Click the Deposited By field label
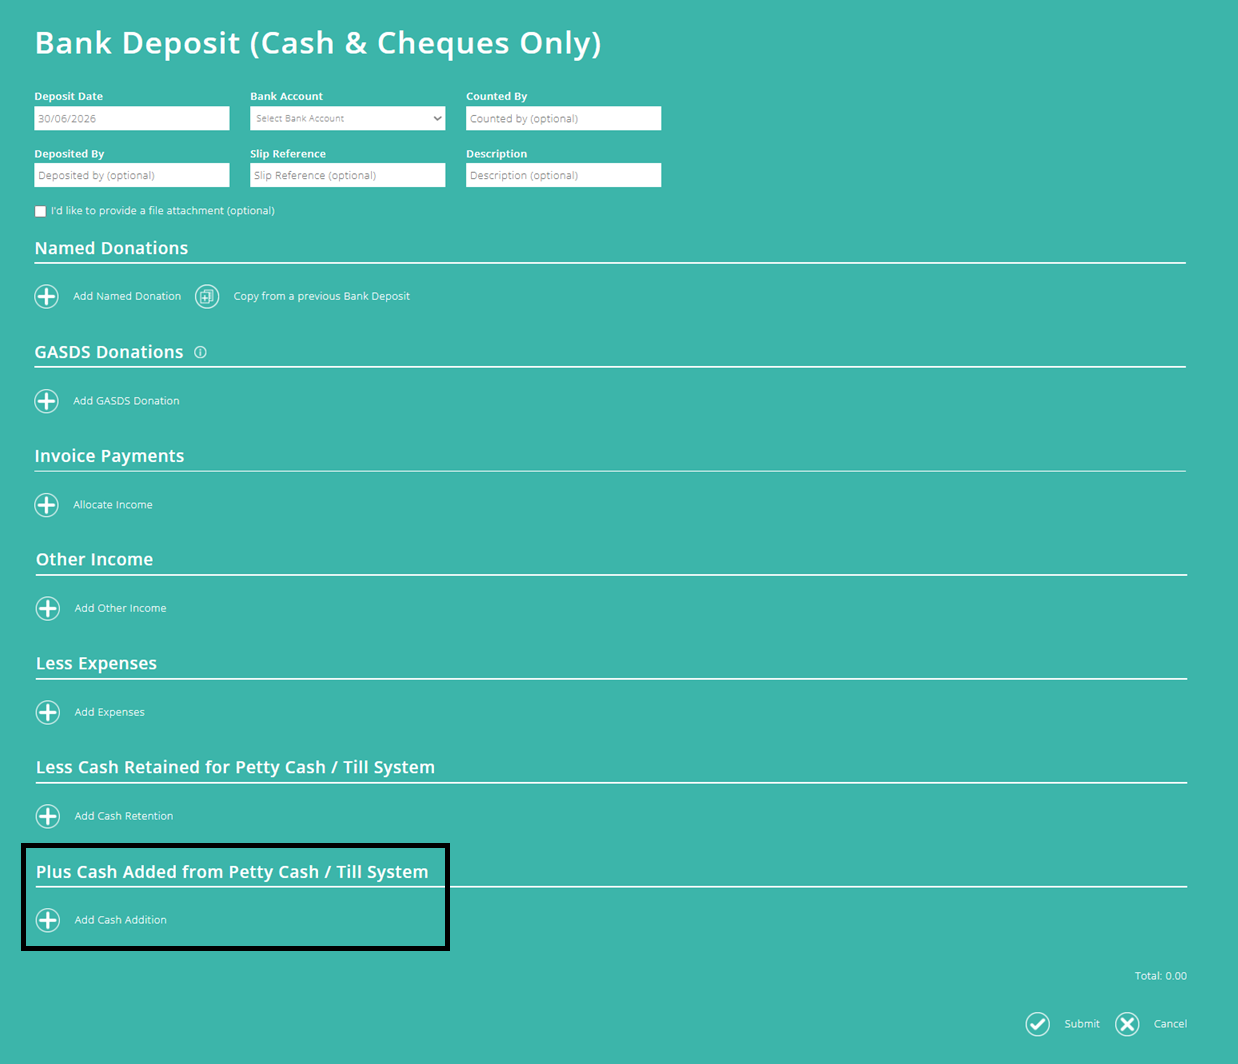The image size is (1238, 1064). 69,154
